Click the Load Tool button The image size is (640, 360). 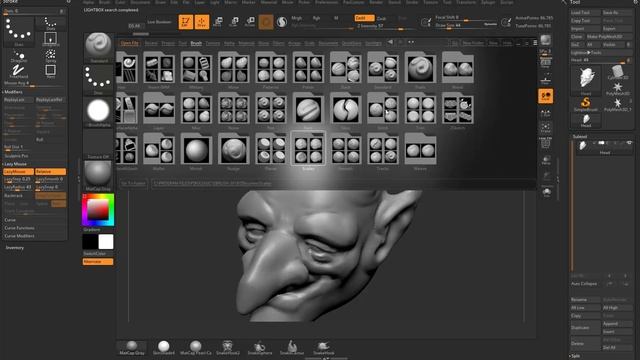585,13
